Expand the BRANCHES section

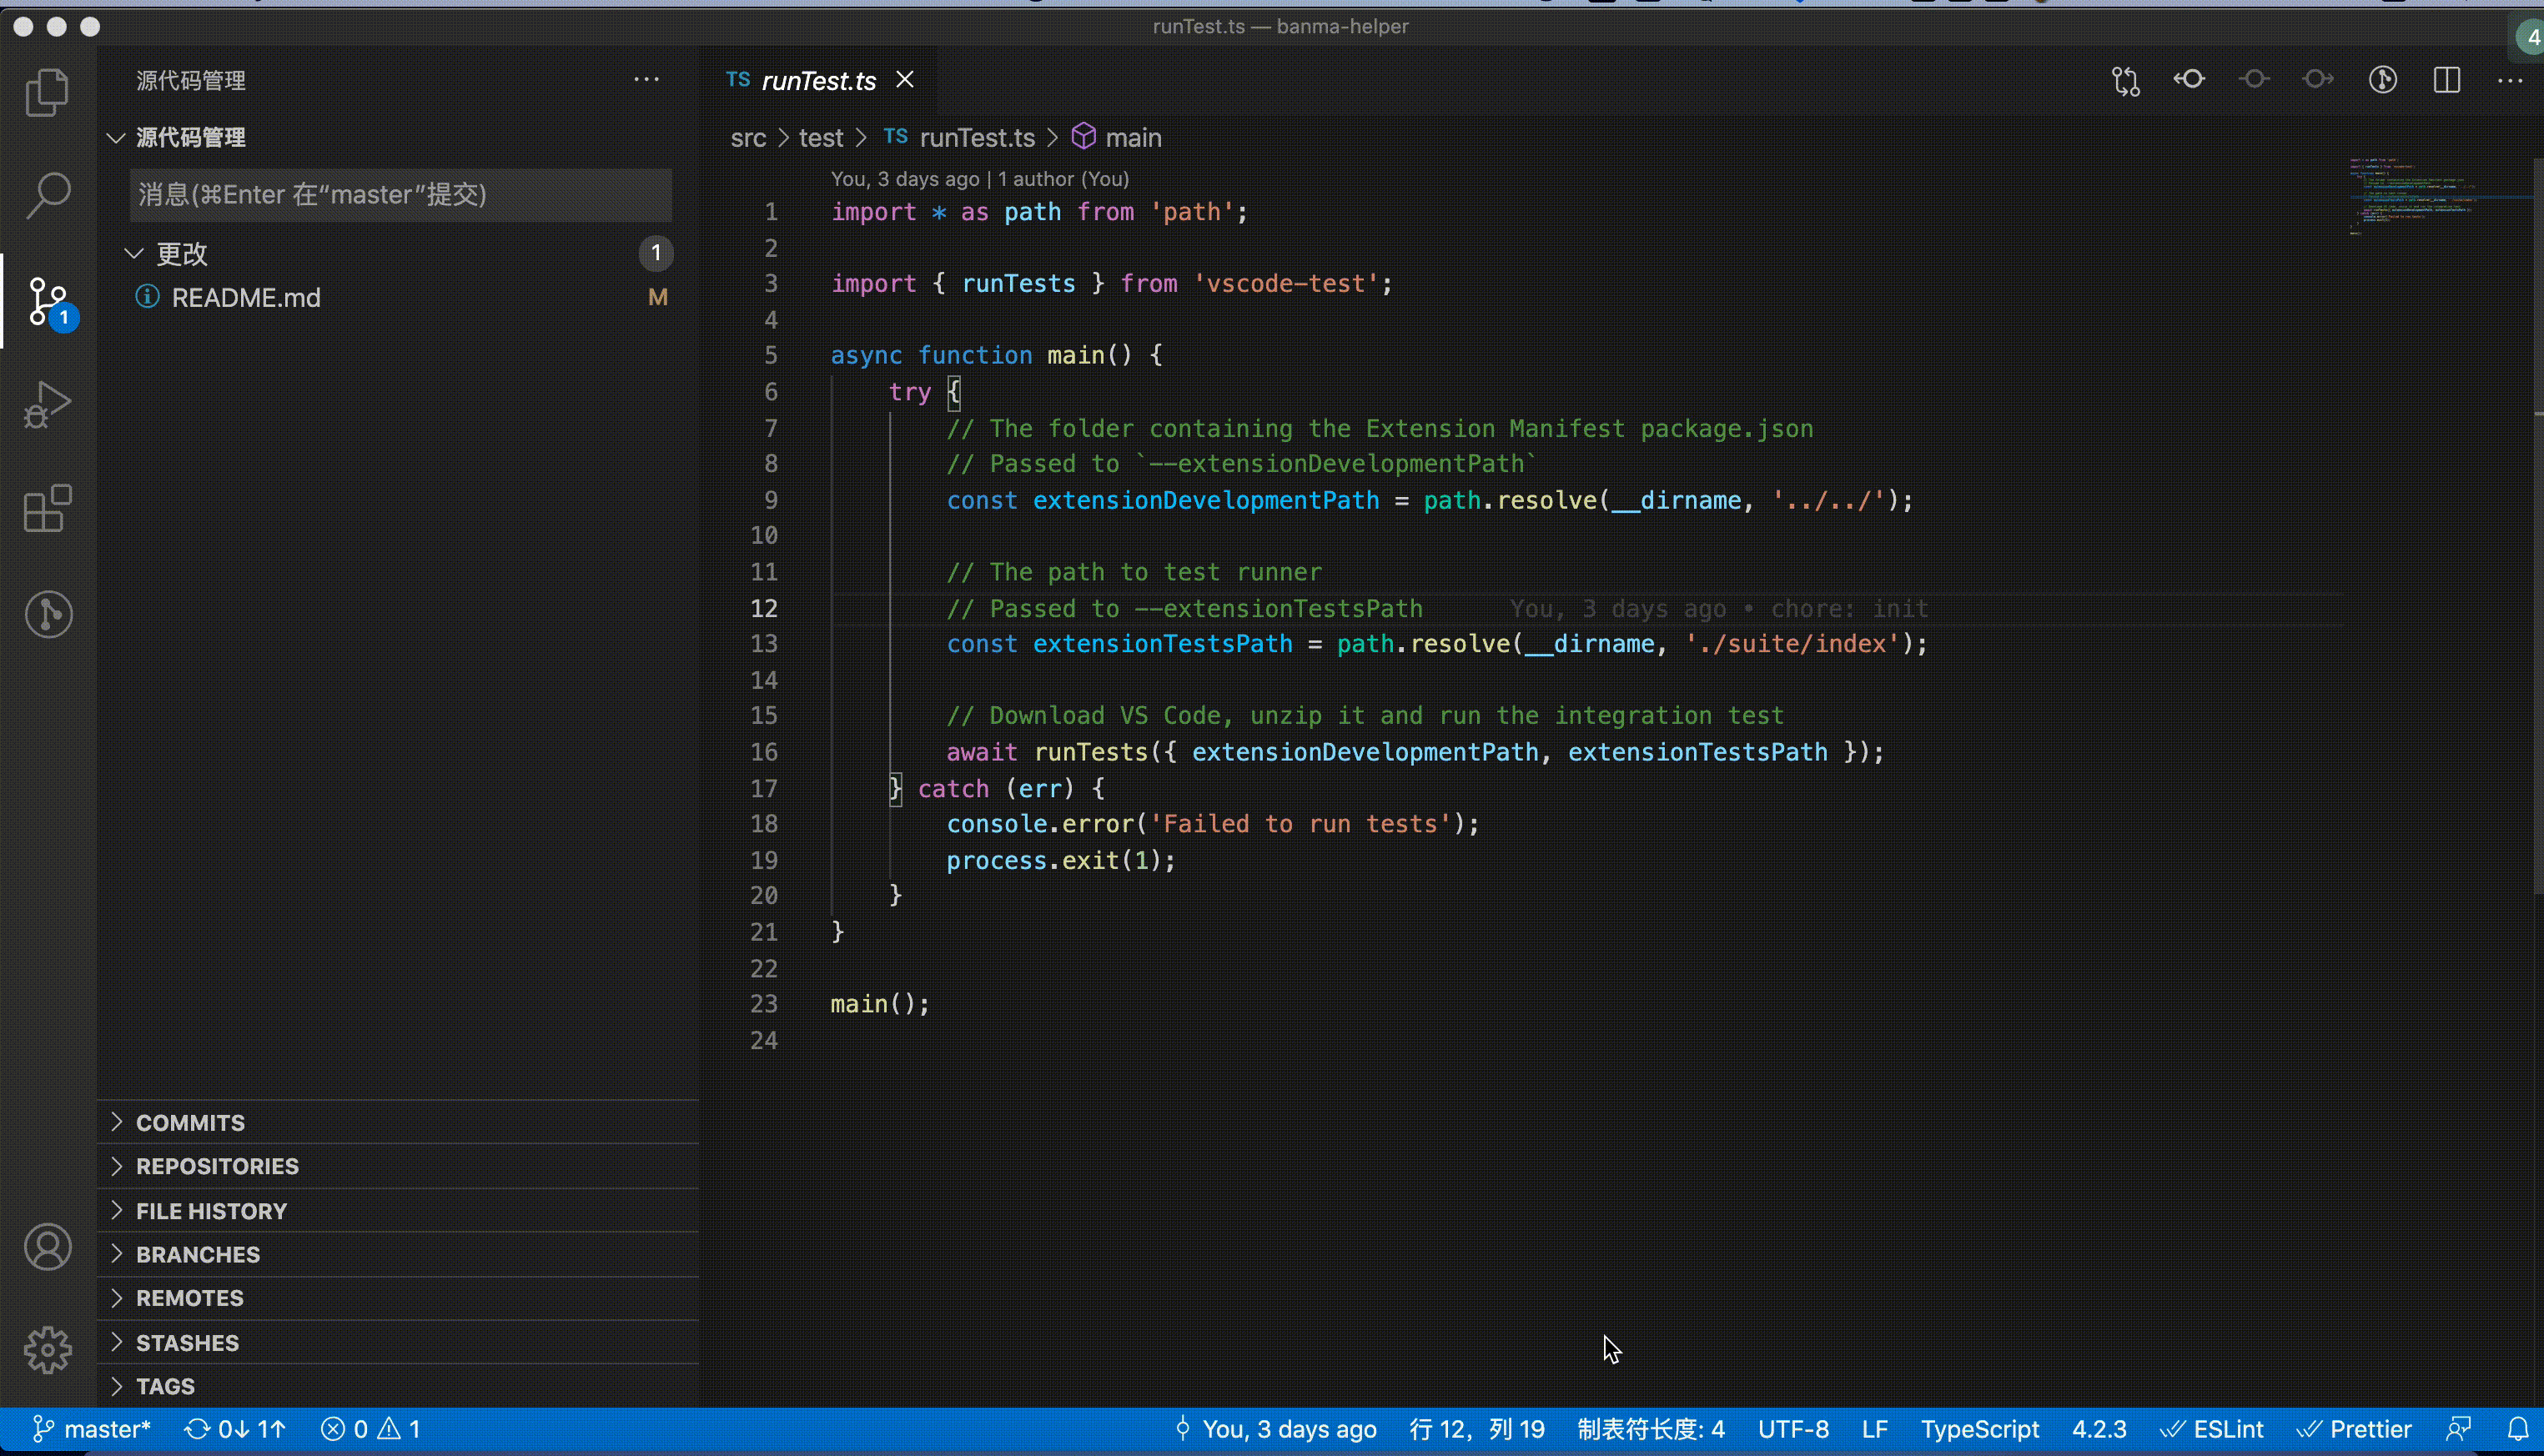[x=398, y=1254]
